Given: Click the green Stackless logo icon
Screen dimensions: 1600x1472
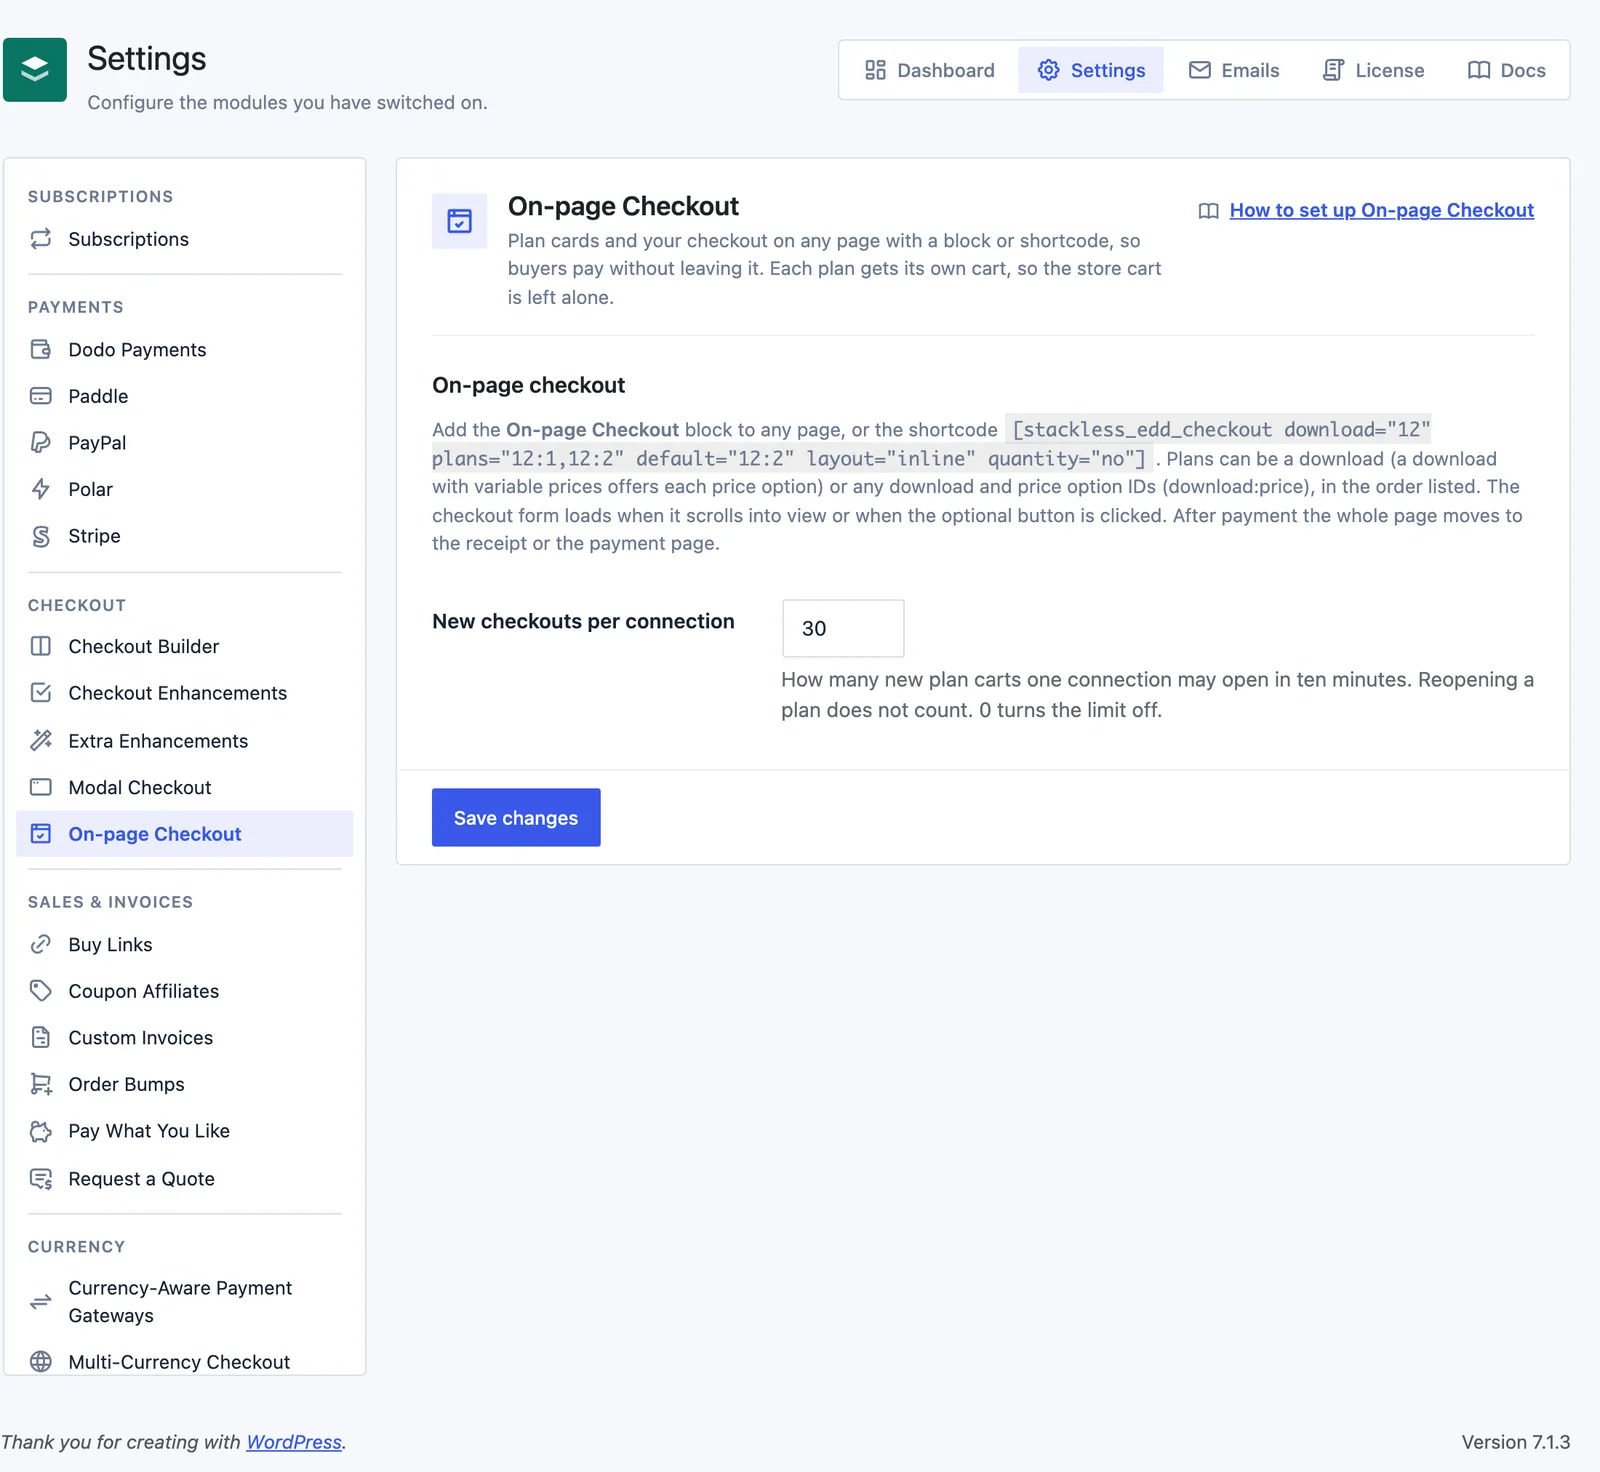Looking at the screenshot, I should [x=35, y=70].
